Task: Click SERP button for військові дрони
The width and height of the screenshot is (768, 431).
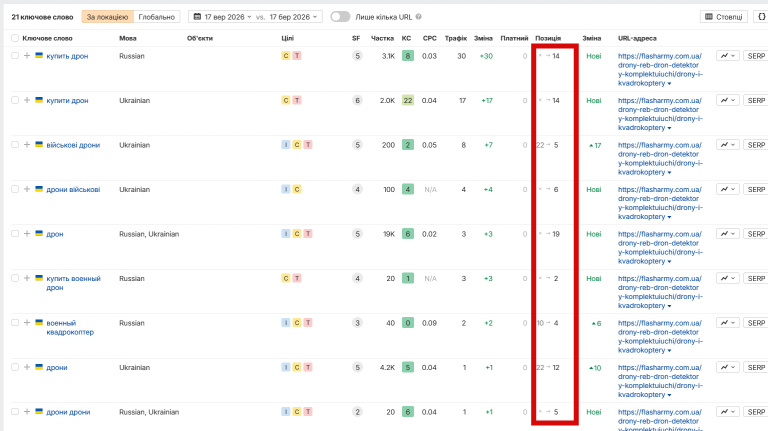Action: 756,145
